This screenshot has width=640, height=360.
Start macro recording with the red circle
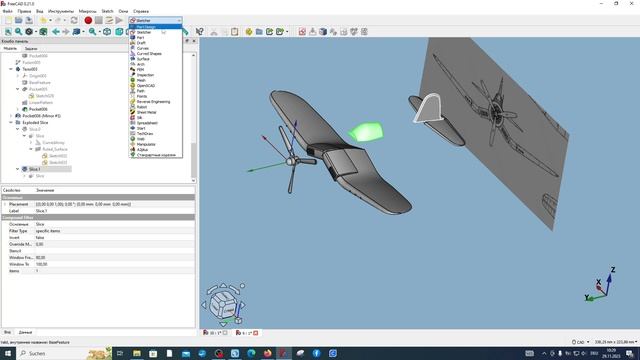point(88,20)
